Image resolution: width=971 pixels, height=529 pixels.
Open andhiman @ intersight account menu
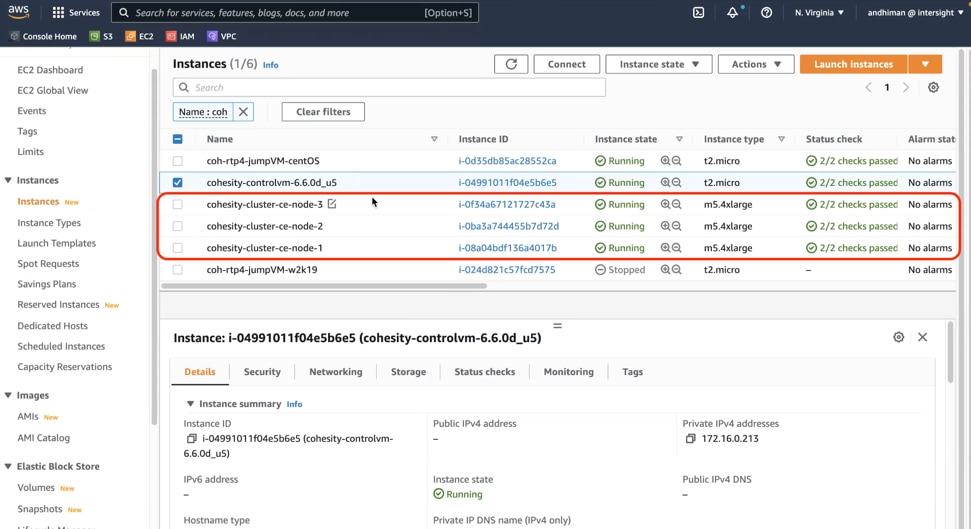[x=915, y=12]
